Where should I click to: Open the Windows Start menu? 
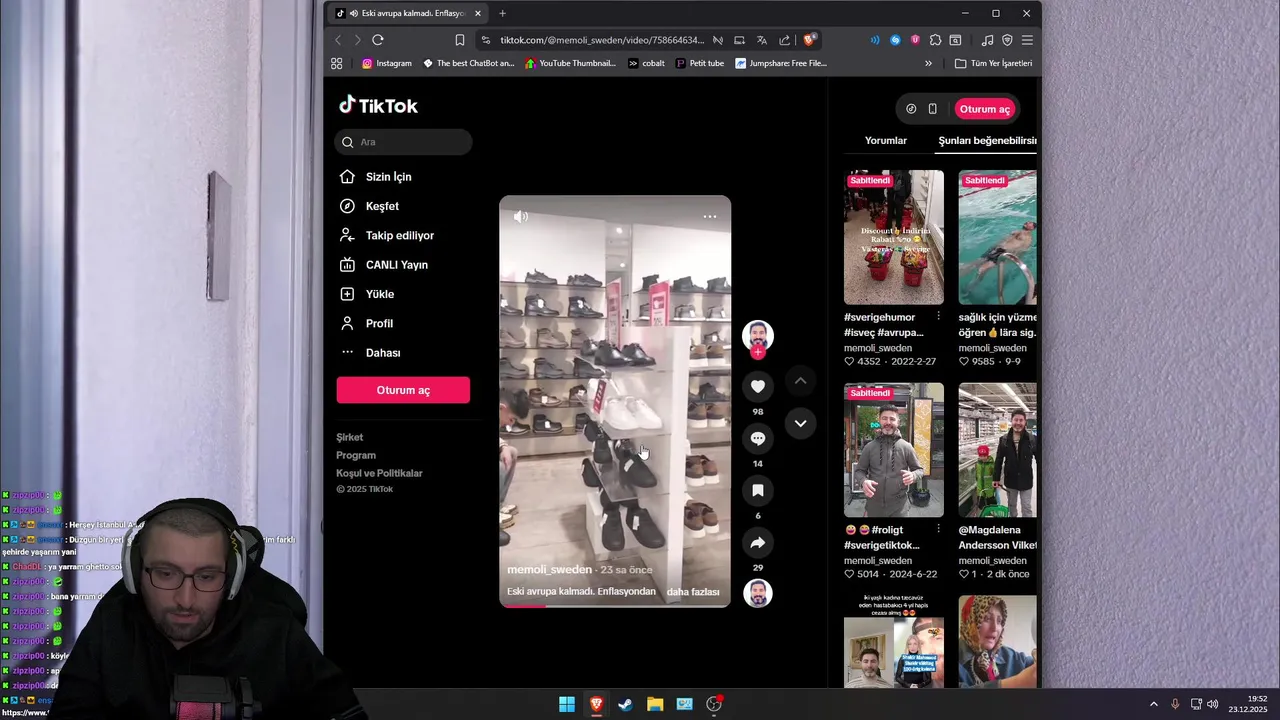[x=567, y=704]
